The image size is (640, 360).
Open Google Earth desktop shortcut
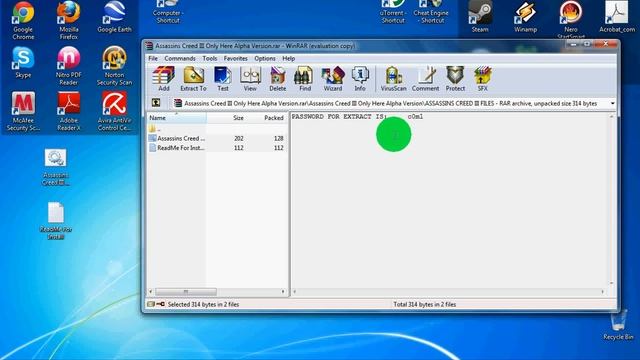114,17
